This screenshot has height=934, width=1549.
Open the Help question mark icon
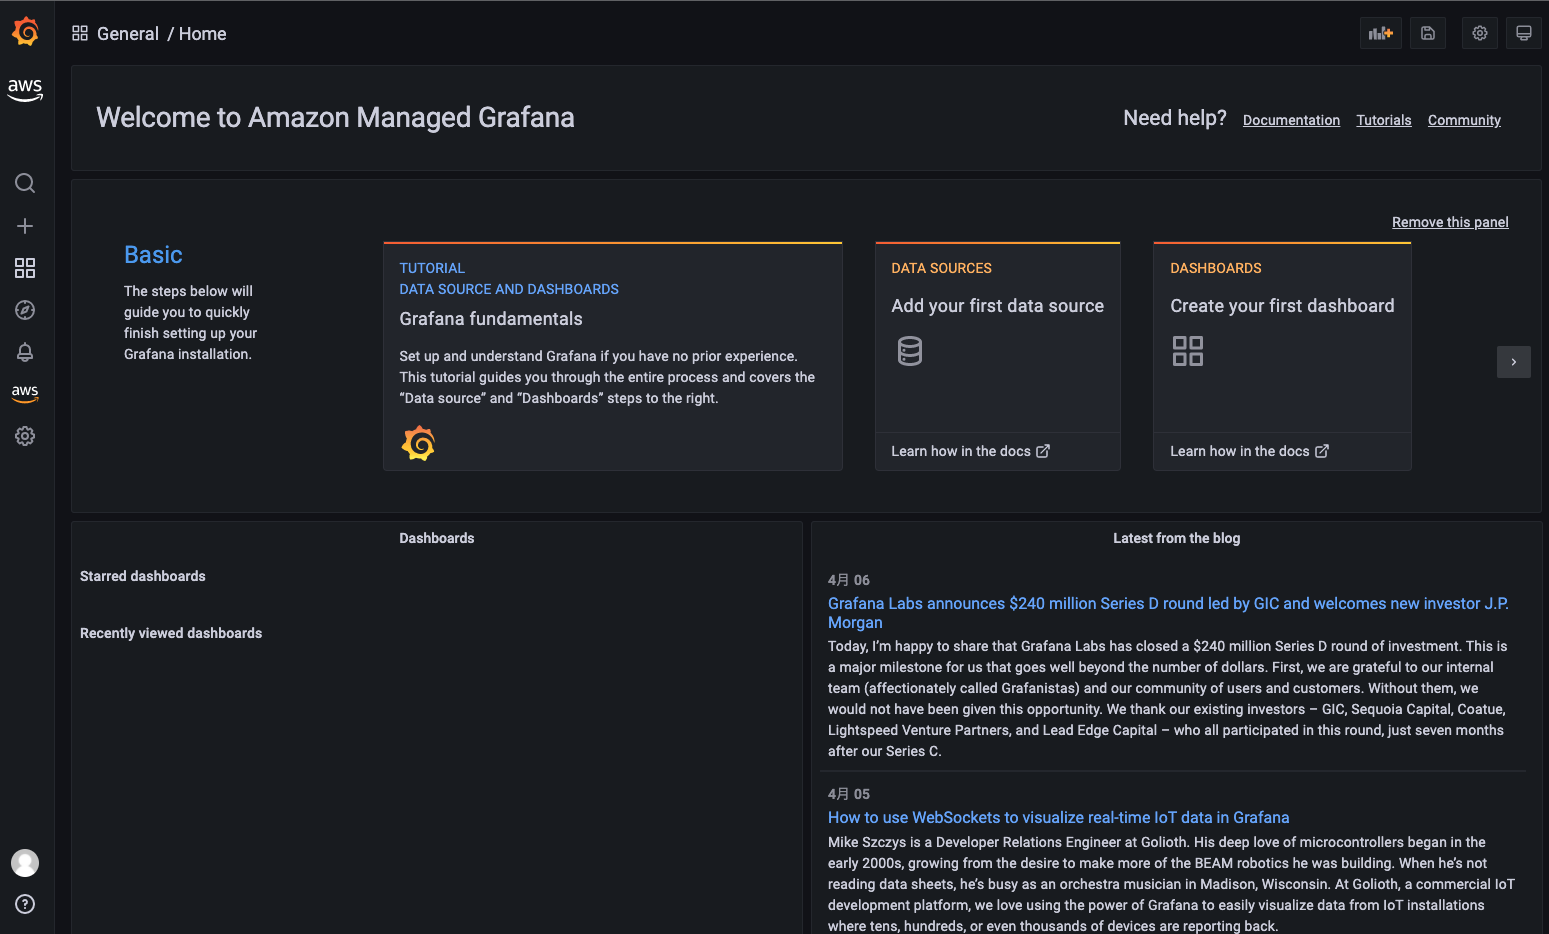click(25, 904)
